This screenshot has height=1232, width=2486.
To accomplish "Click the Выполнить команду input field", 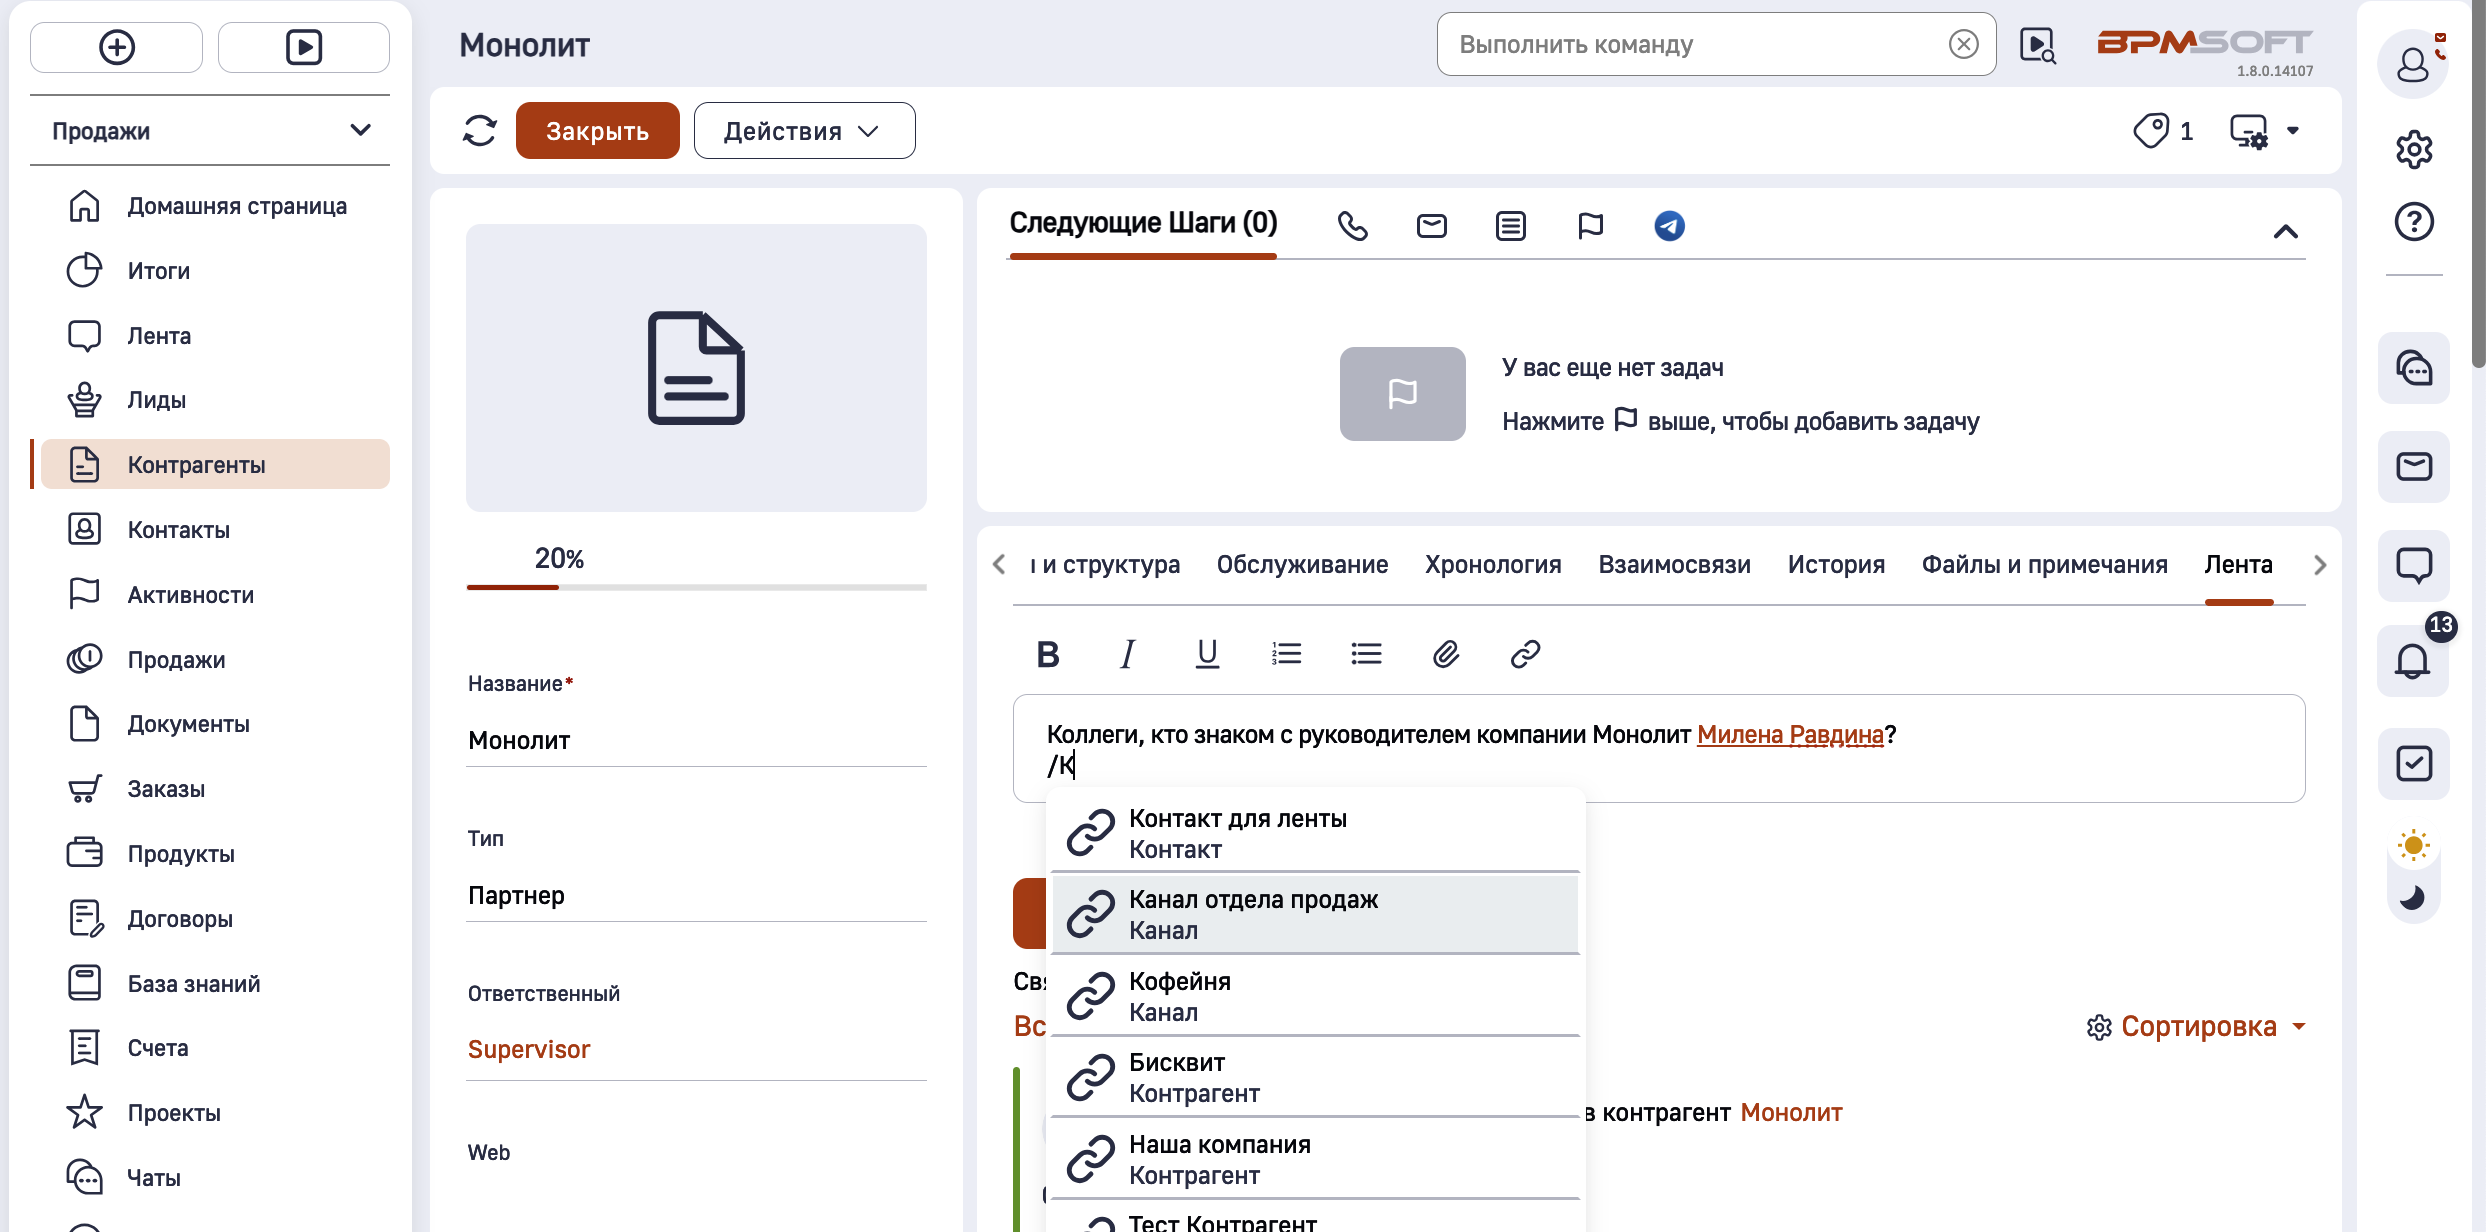I will [1700, 44].
